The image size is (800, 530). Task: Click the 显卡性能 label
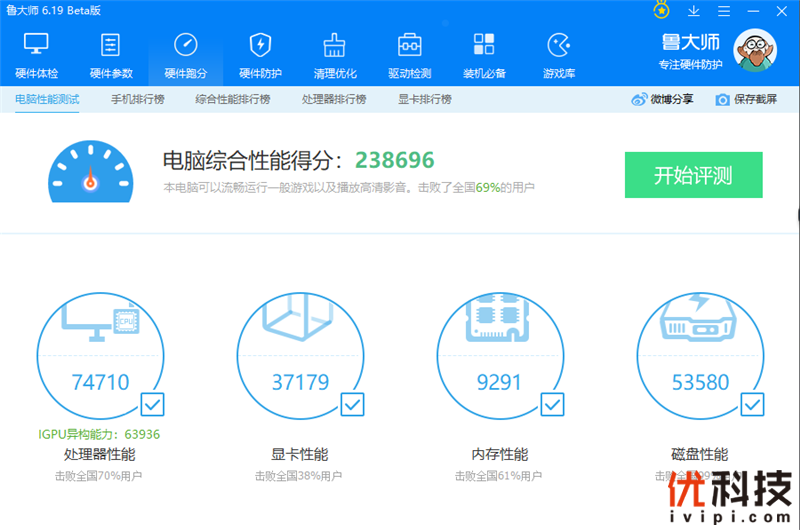click(299, 454)
